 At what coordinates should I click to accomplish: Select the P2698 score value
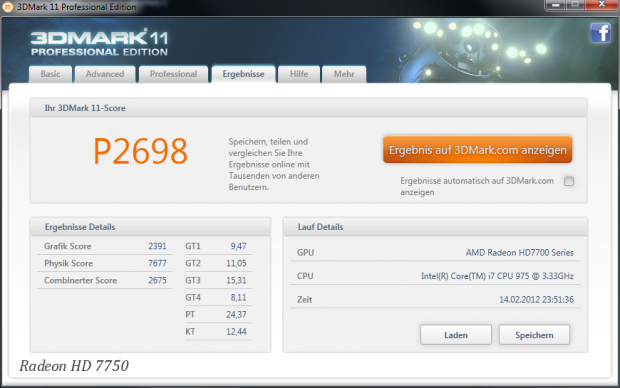[x=140, y=151]
